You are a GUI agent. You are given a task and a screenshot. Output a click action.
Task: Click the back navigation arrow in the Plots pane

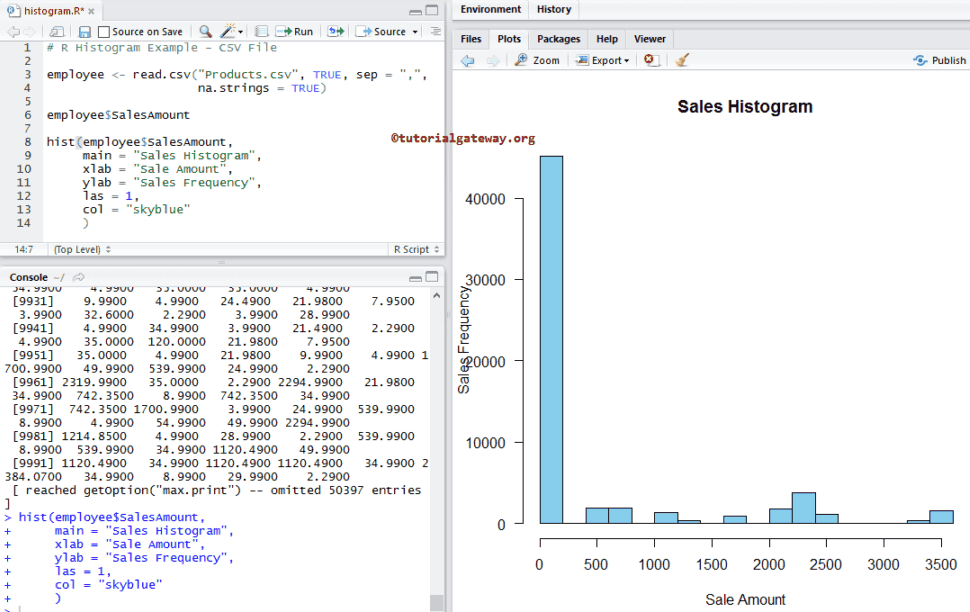coord(468,60)
